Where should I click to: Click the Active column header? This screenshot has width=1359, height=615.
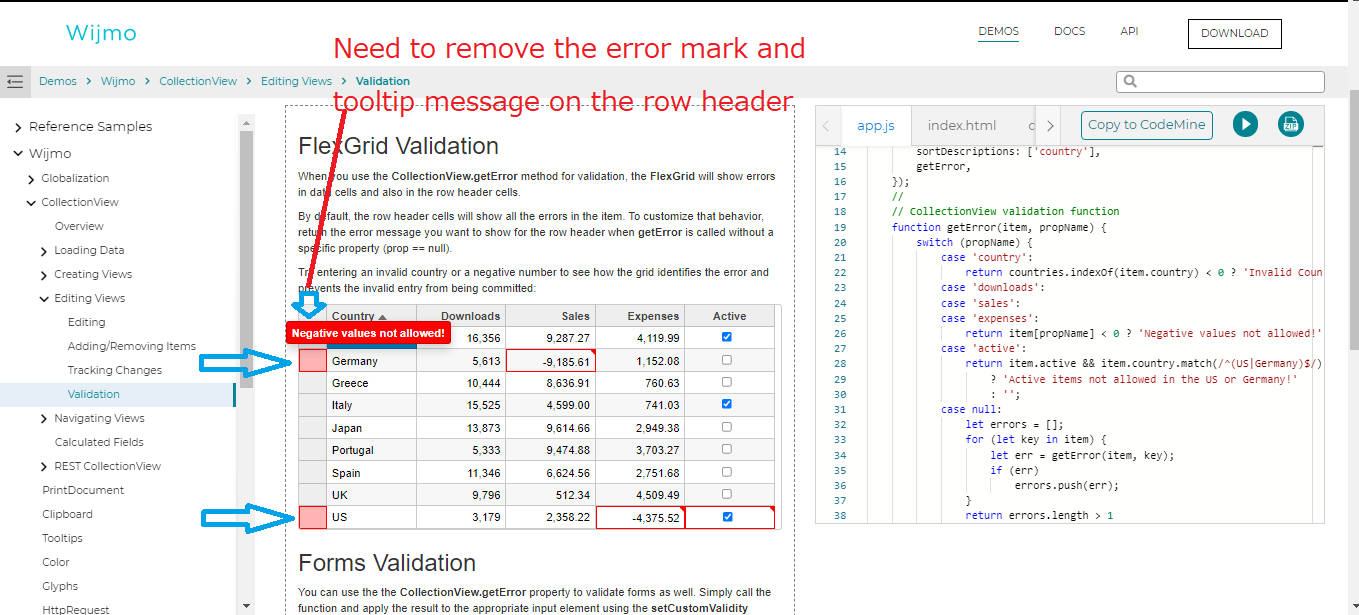(729, 316)
